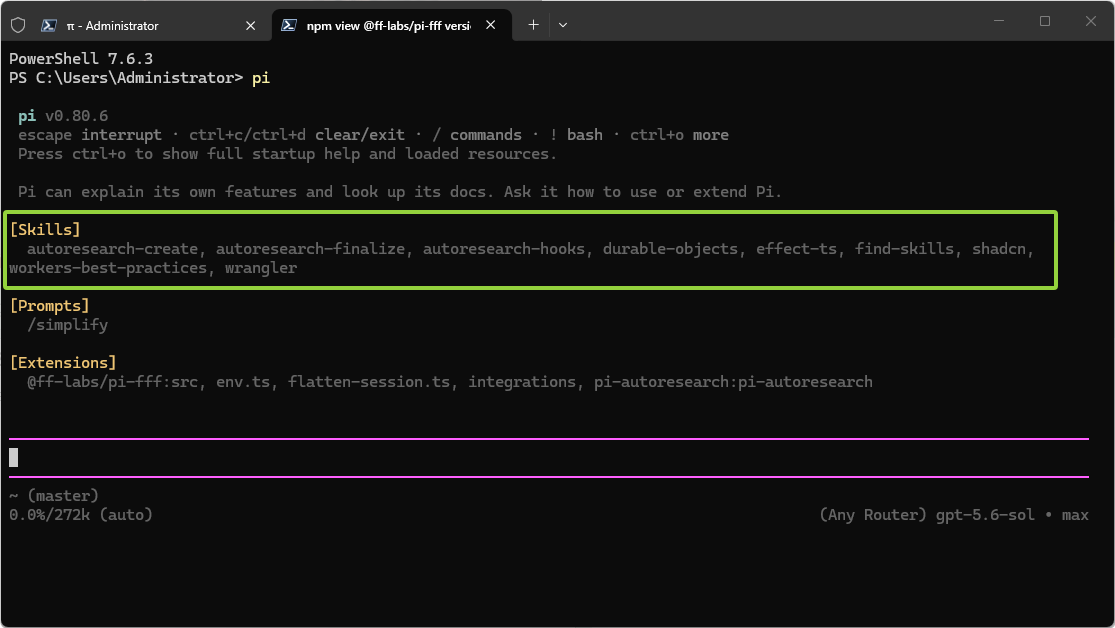This screenshot has height=628, width=1115.
Task: Close the terminal window
Action: tap(1091, 21)
